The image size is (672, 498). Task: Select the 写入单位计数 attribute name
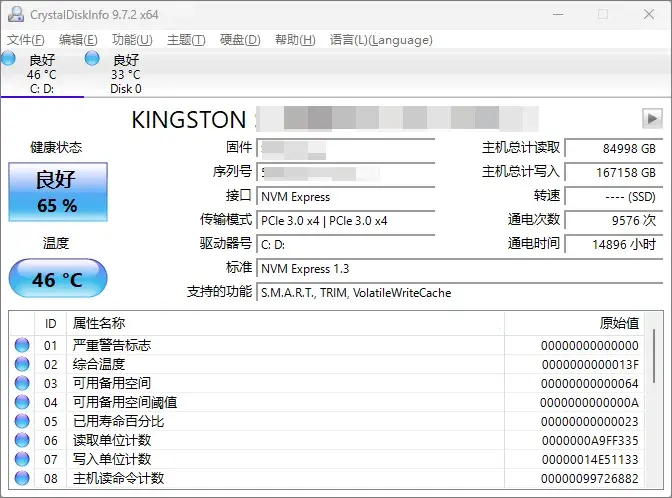pos(112,459)
